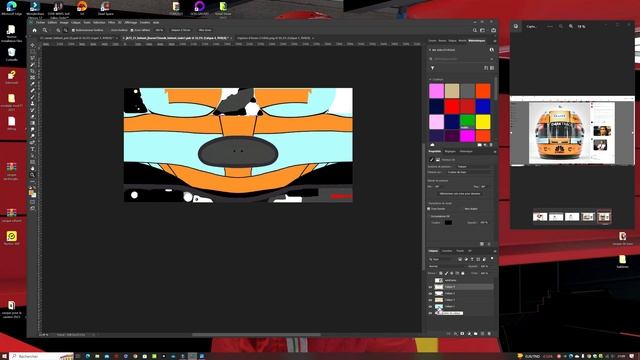Viewport: 640px width, 360px height.
Task: Switch to the Nuancier panel tab
Action: pyautogui.click(x=442, y=41)
